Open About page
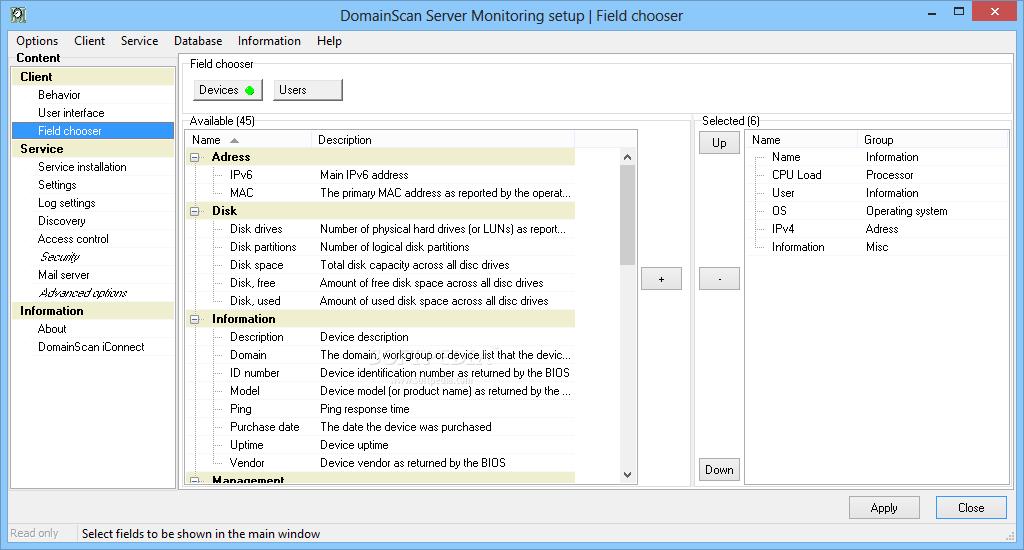The width and height of the screenshot is (1024, 550). [52, 329]
